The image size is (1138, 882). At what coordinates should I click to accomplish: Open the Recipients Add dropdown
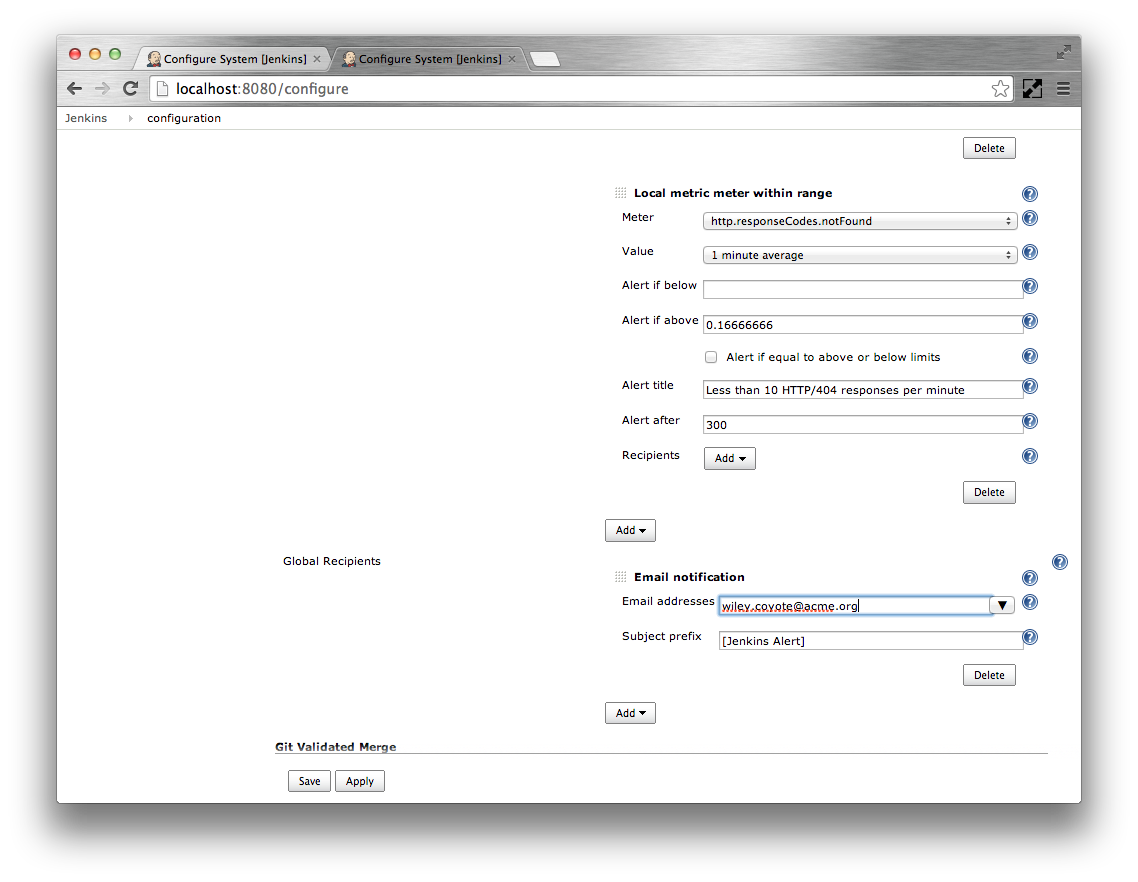[x=729, y=458]
